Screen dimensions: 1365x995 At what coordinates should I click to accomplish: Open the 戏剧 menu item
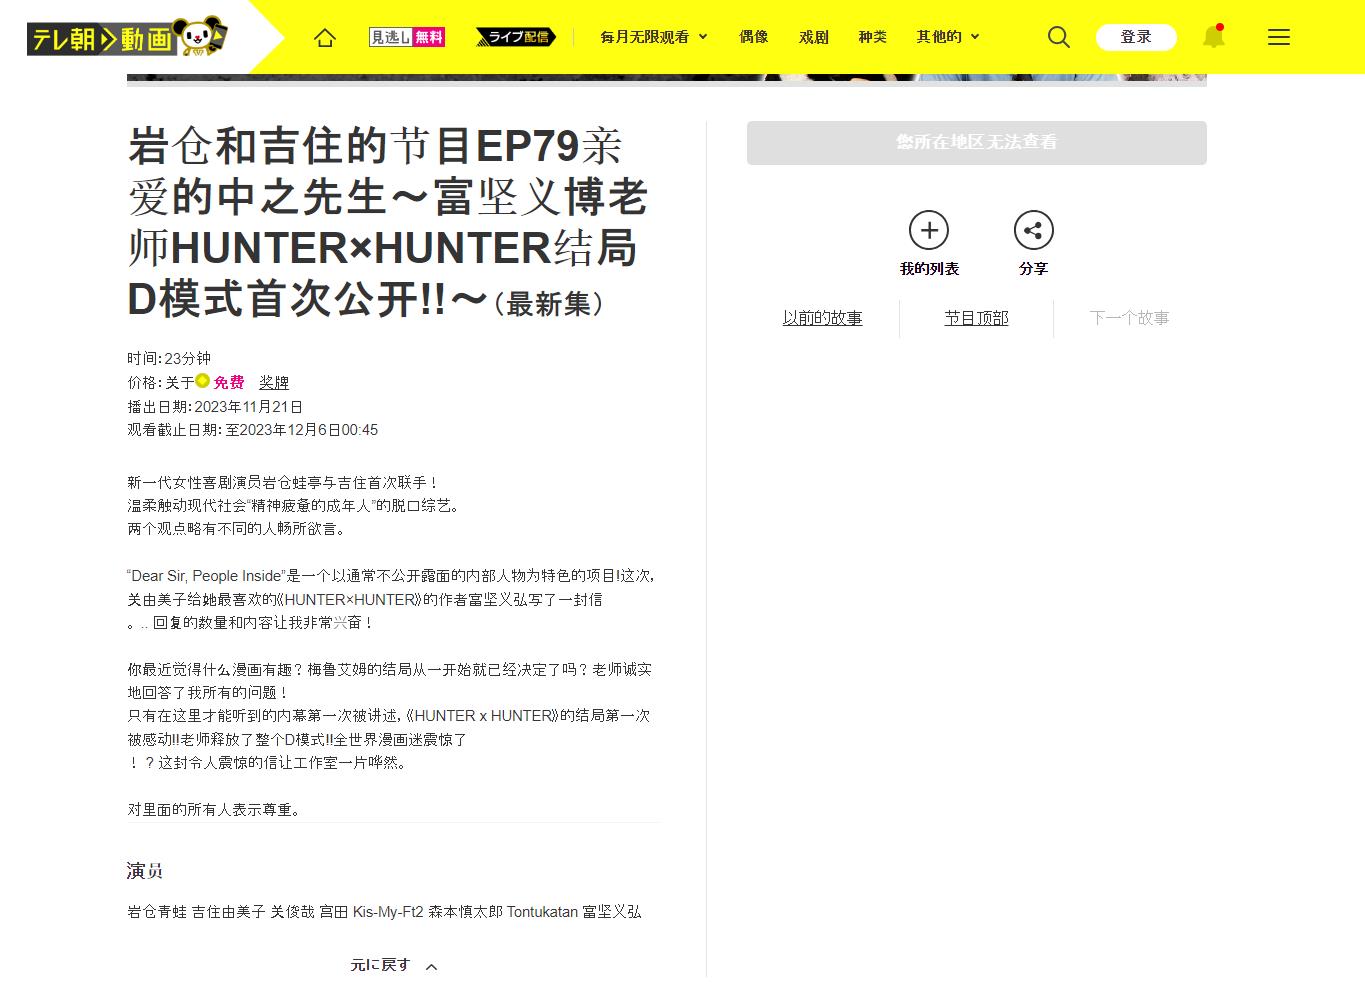pos(814,37)
